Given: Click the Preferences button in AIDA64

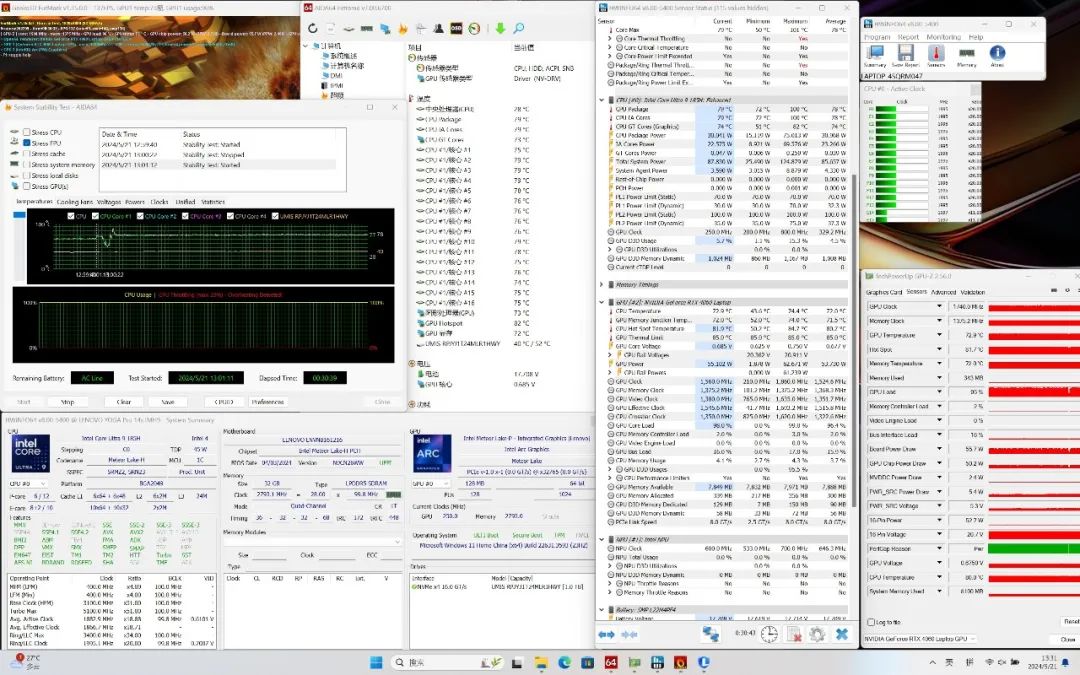Looking at the screenshot, I should [x=267, y=402].
